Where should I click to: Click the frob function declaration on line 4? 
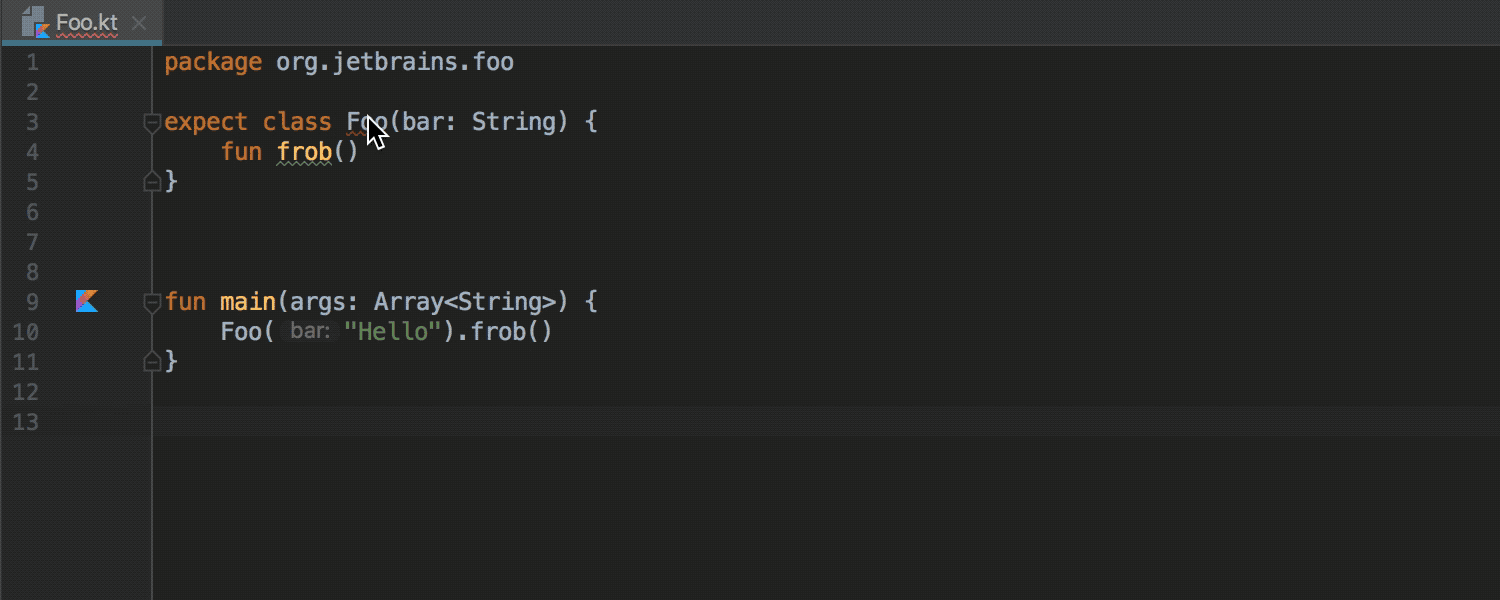(x=304, y=152)
